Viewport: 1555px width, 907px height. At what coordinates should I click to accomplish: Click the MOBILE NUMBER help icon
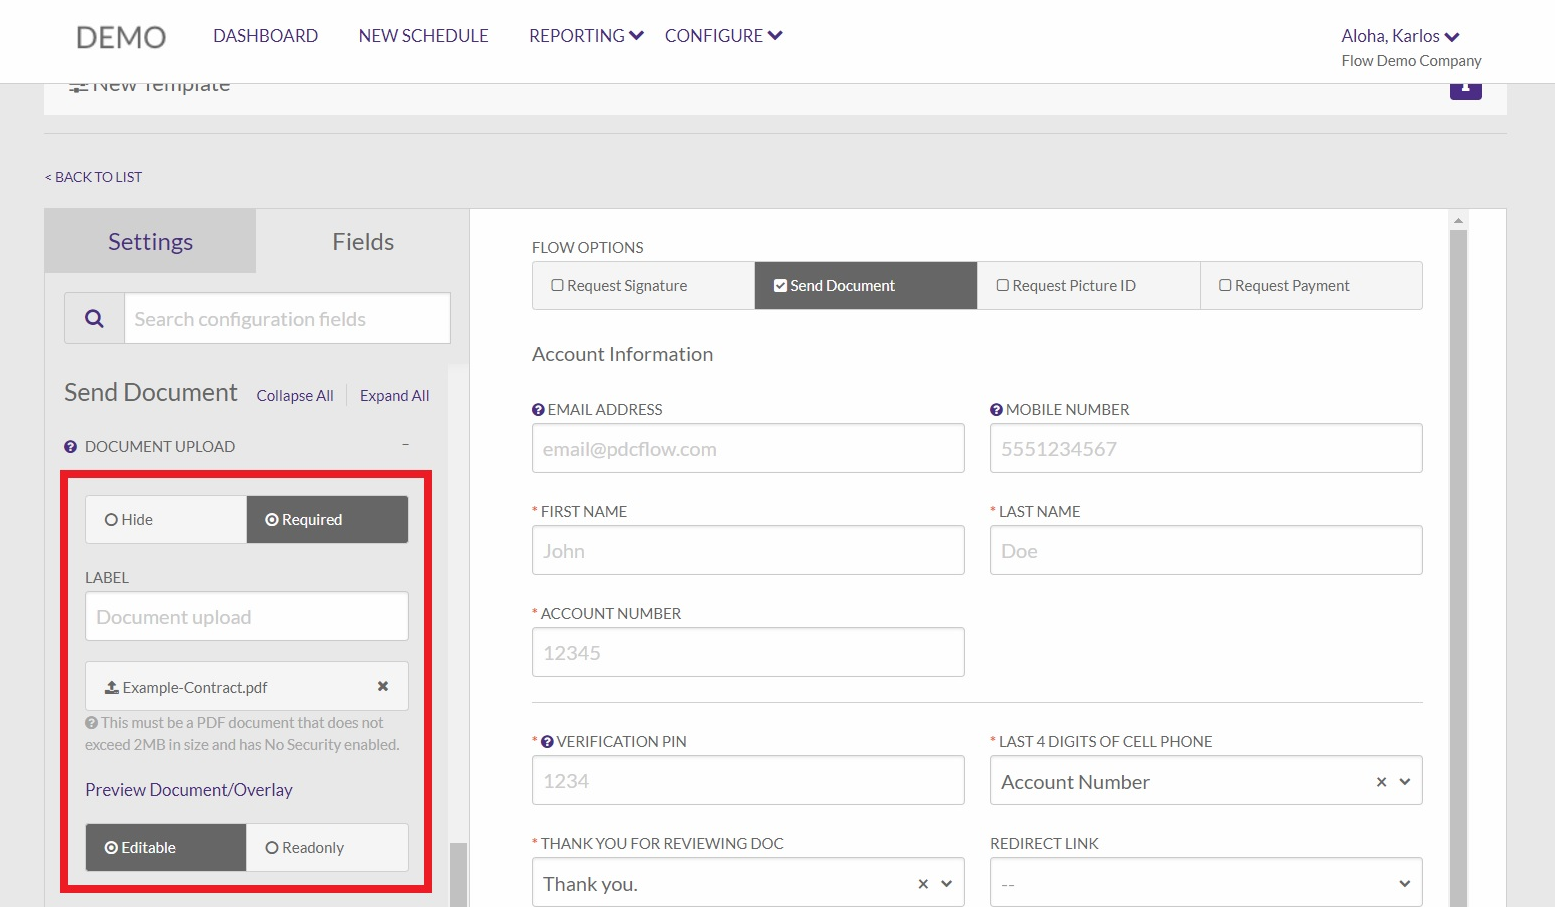[996, 410]
